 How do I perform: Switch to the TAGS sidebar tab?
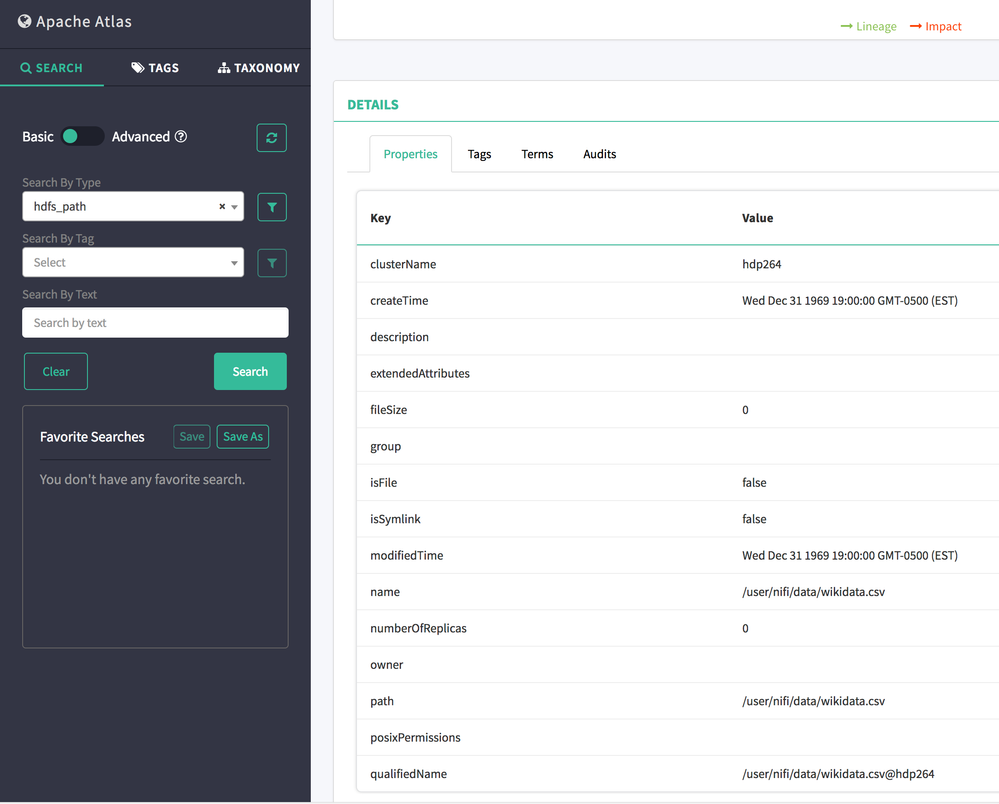coord(155,68)
